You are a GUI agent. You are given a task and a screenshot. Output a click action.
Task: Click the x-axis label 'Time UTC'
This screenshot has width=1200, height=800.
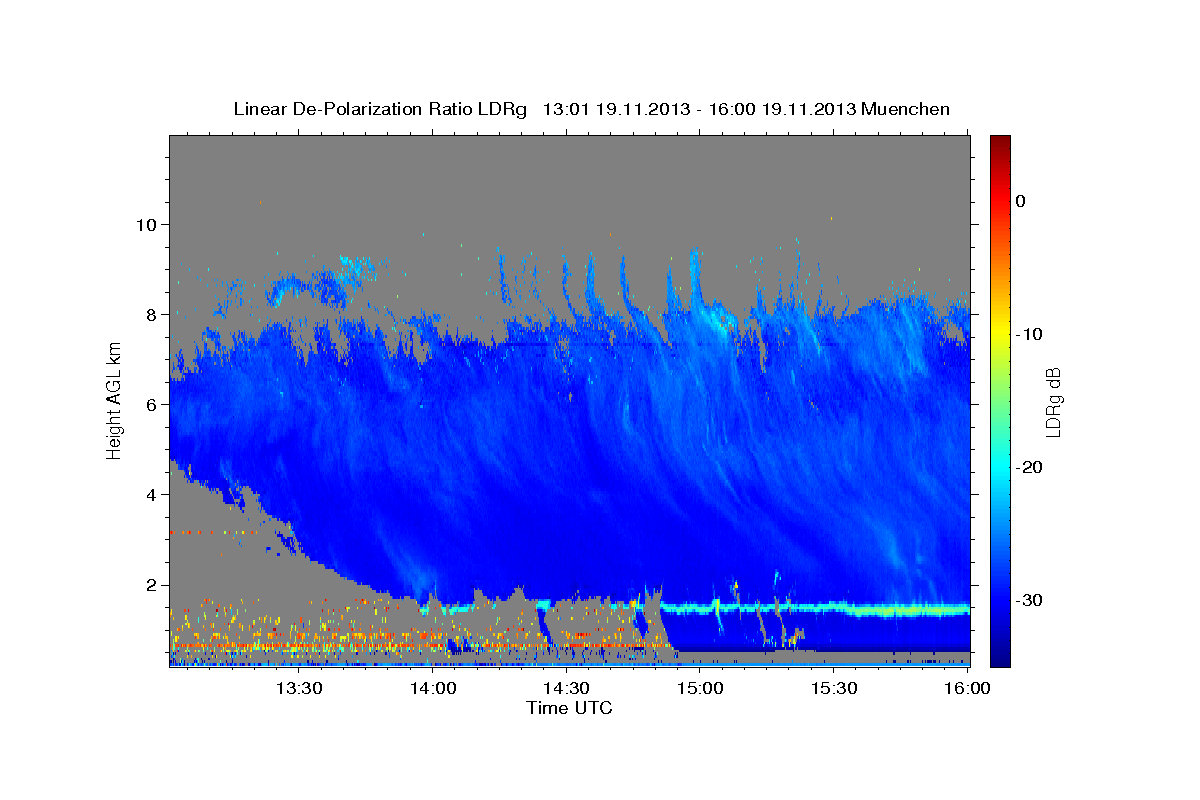(569, 708)
